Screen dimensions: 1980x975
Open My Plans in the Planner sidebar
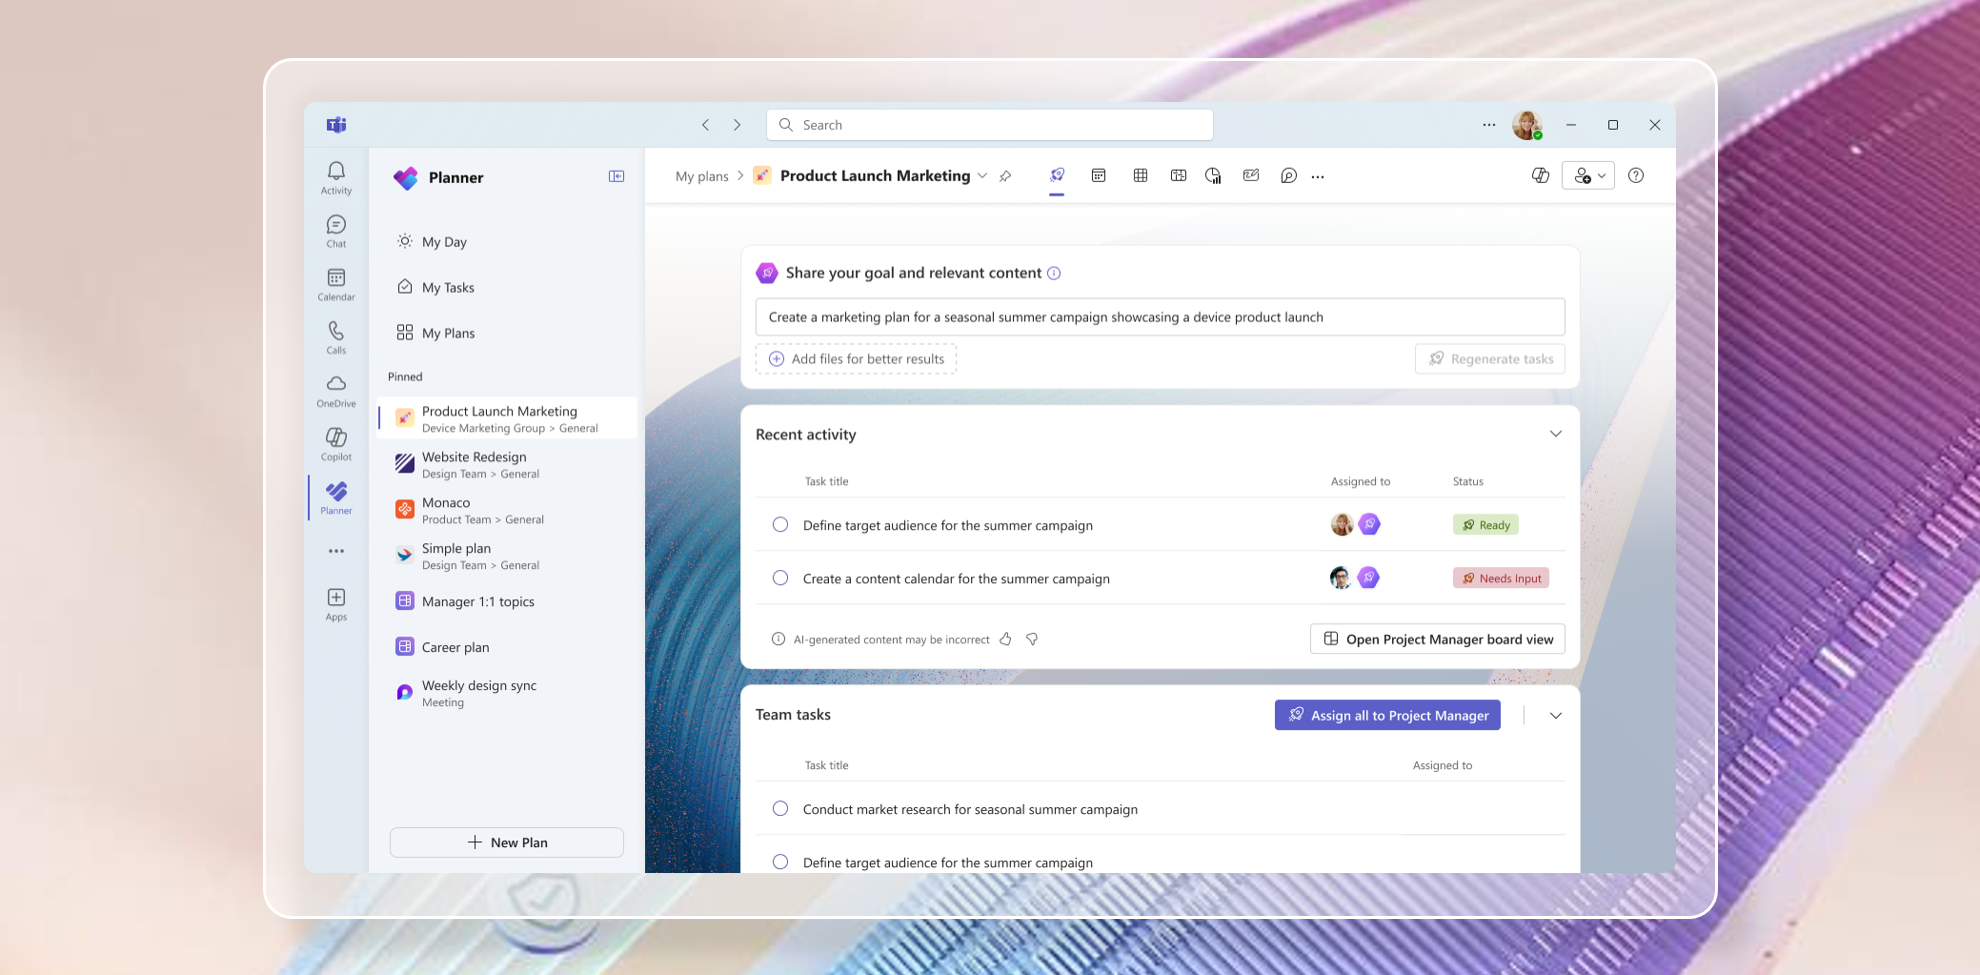[x=447, y=332]
